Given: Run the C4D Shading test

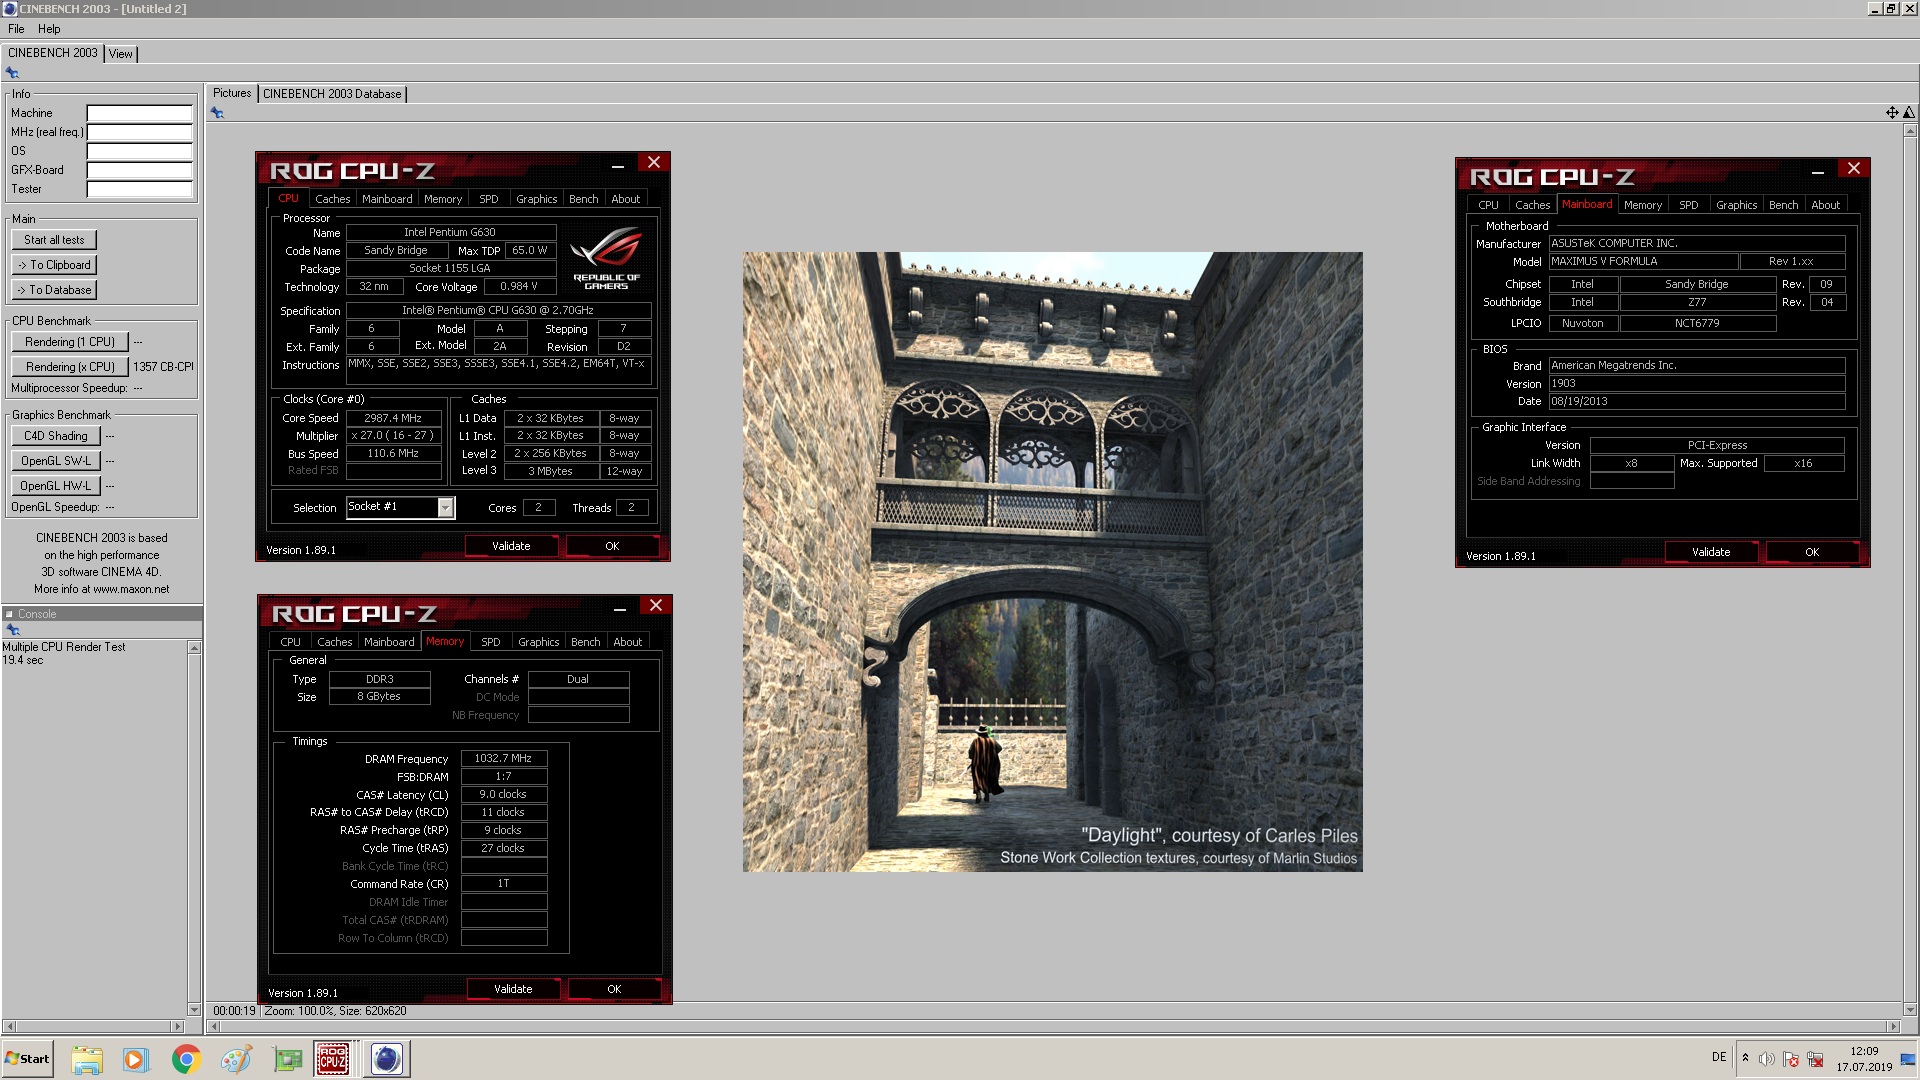Looking at the screenshot, I should [x=56, y=436].
